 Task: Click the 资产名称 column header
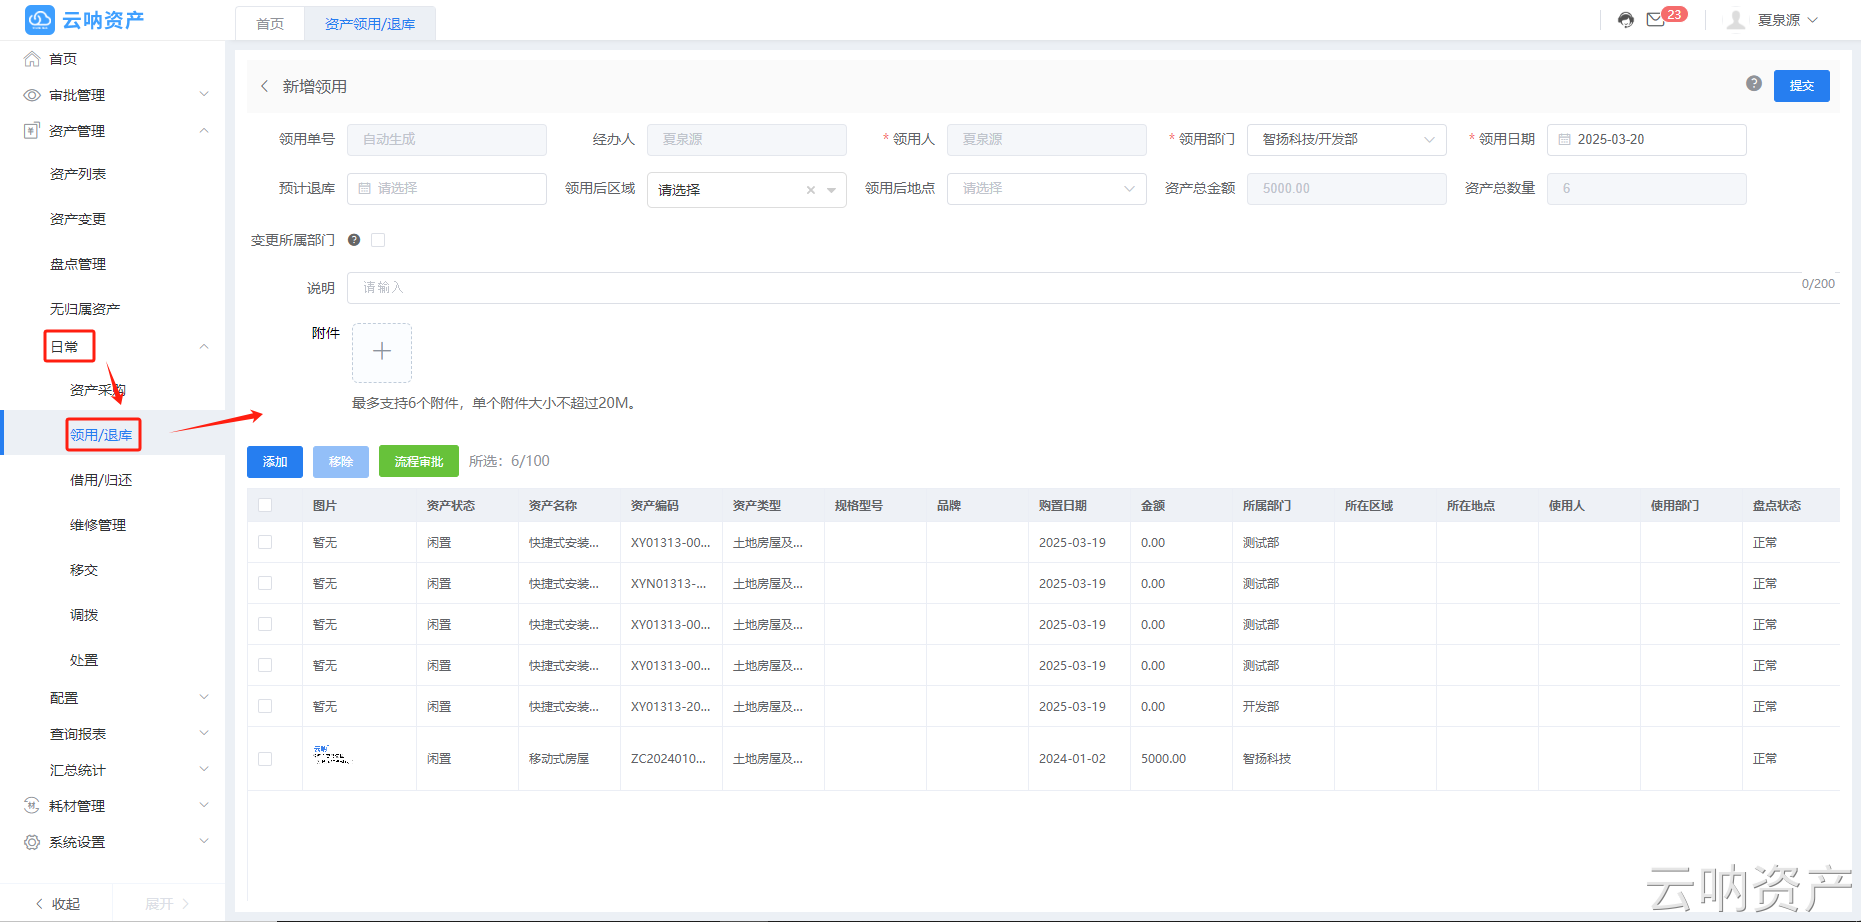tap(553, 506)
